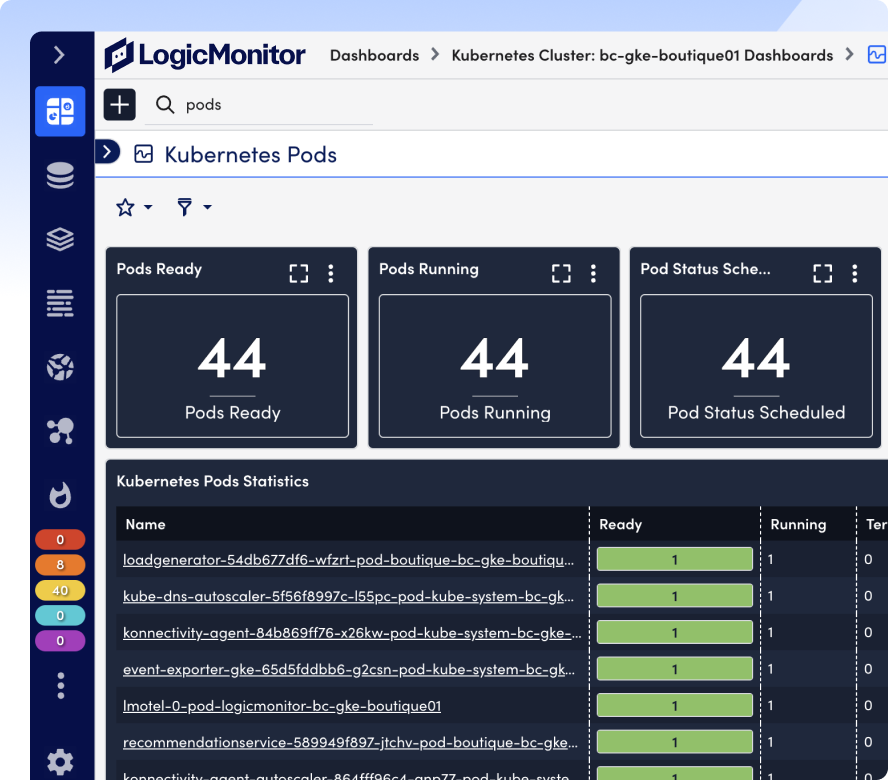The width and height of the screenshot is (888, 780).
Task: Open Pod Status Scheduled widget options menu
Action: (x=855, y=274)
